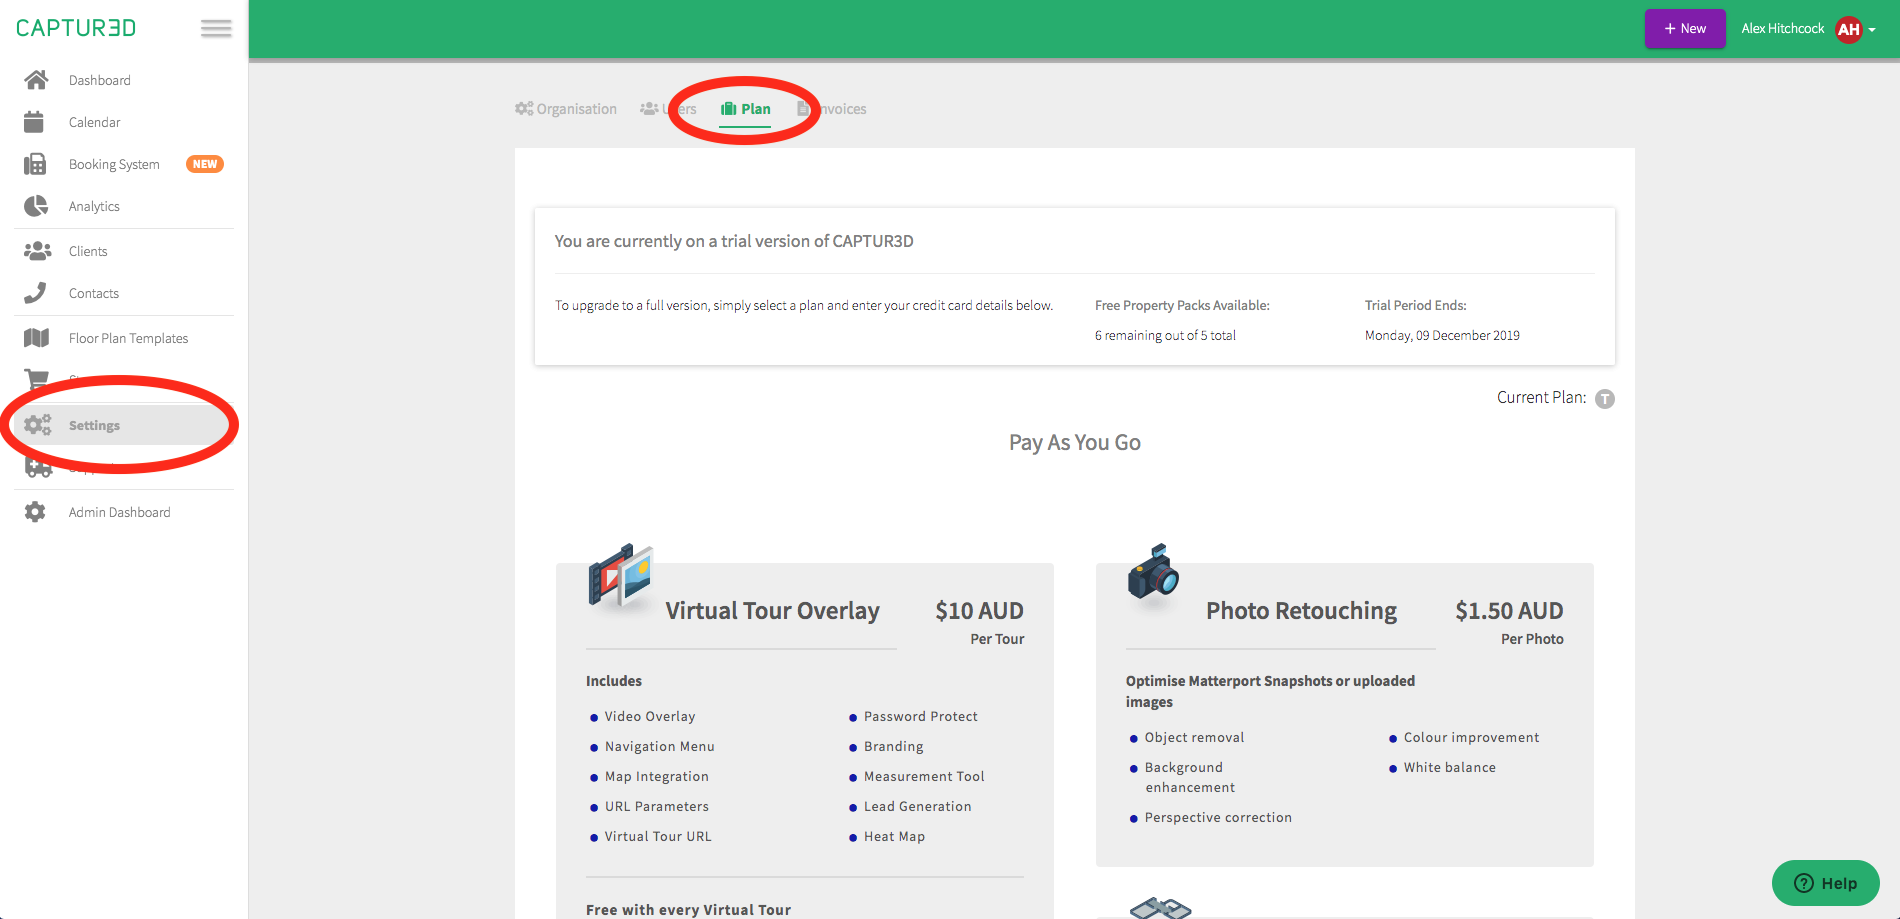Image resolution: width=1900 pixels, height=919 pixels.
Task: Click the Lead Generation feature item
Action: (918, 807)
